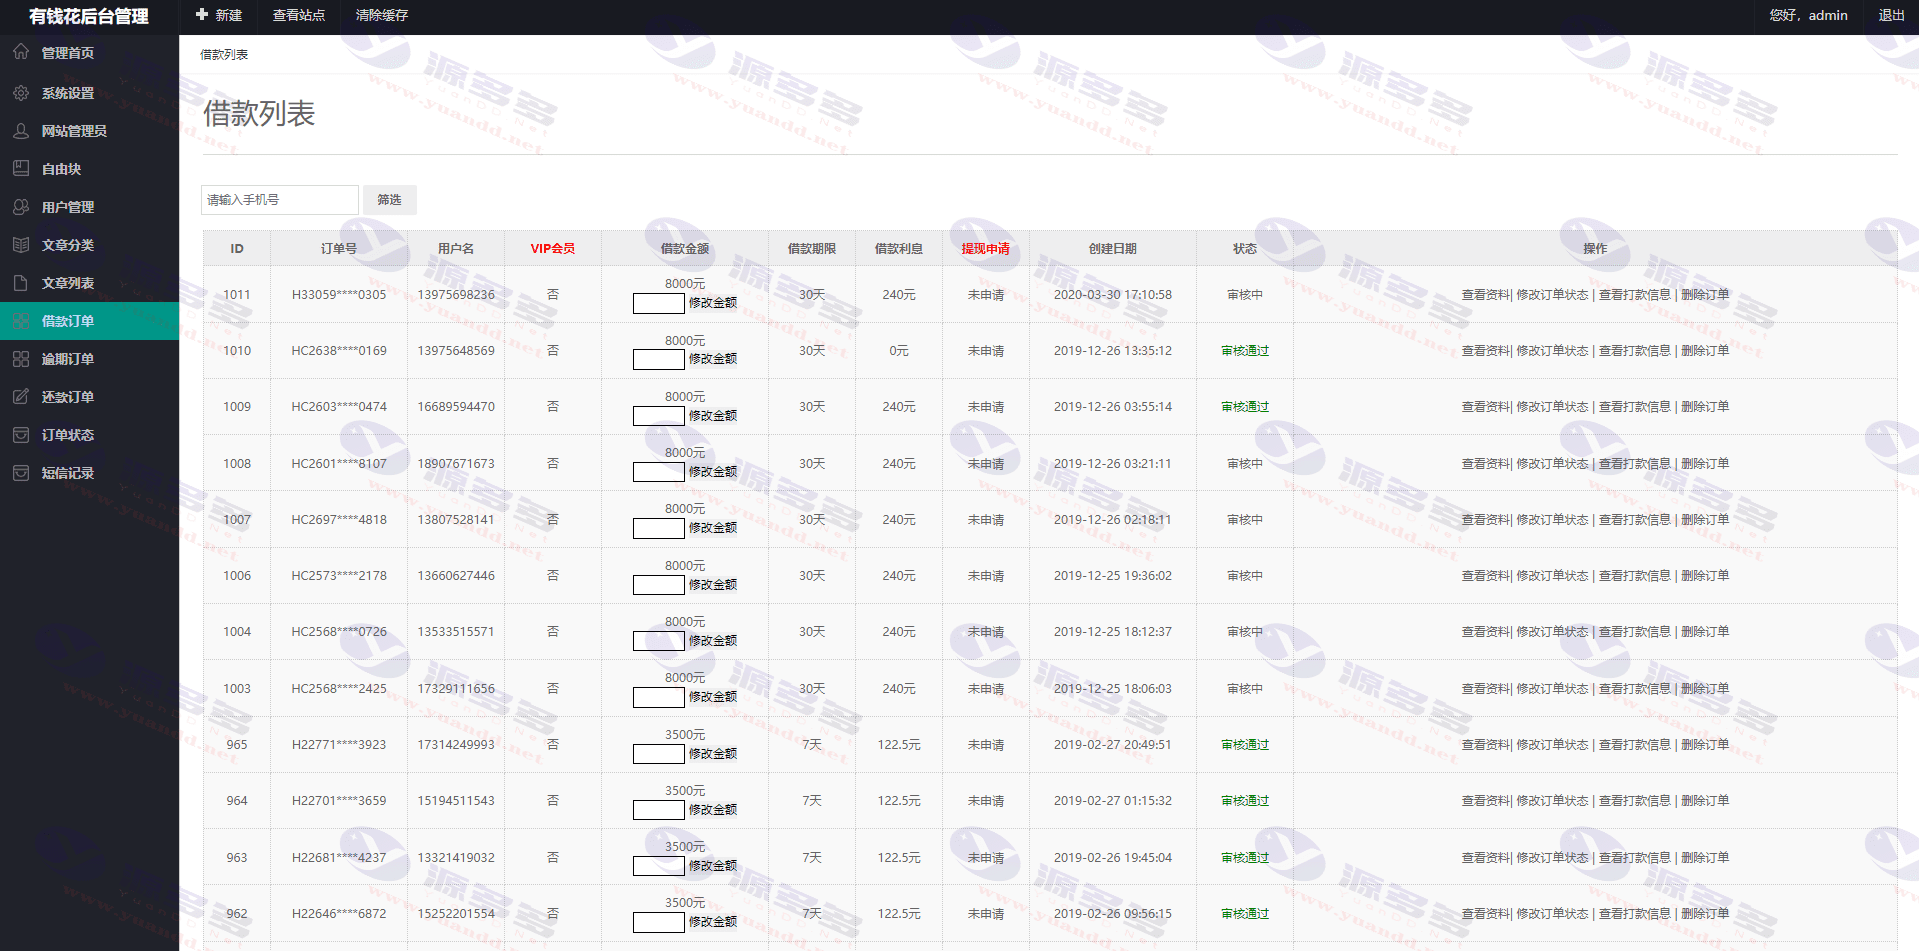Click 清除缓存 in top bar
This screenshot has height=951, width=1919.
coord(382,15)
